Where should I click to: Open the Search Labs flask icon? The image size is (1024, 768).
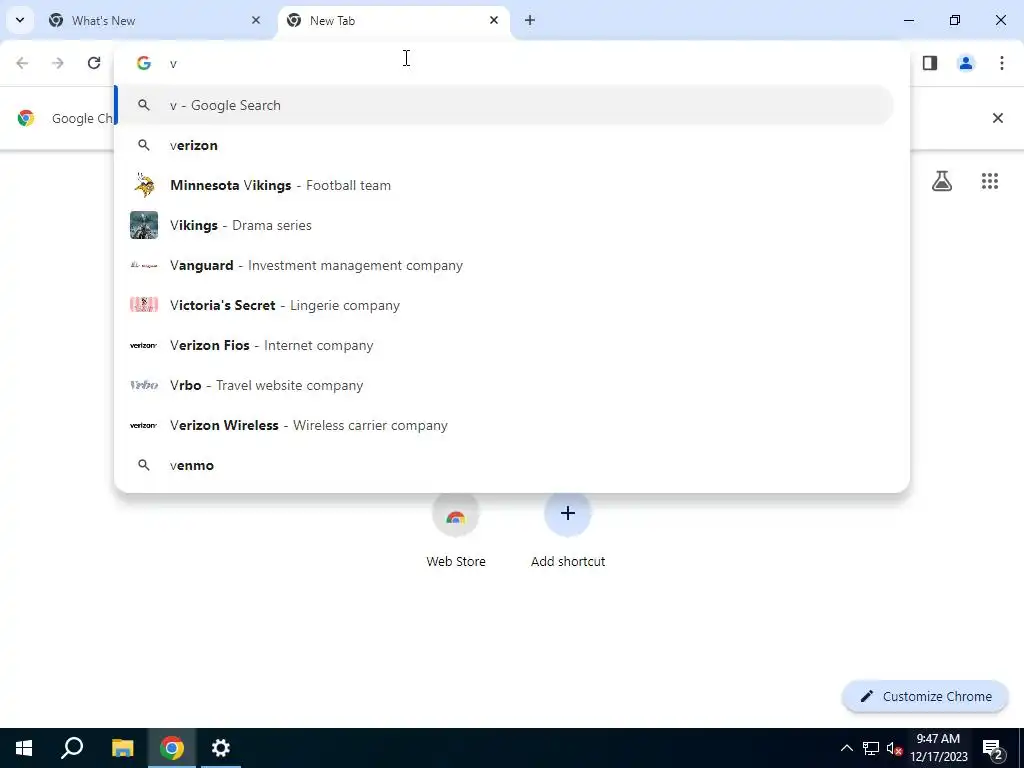click(942, 181)
